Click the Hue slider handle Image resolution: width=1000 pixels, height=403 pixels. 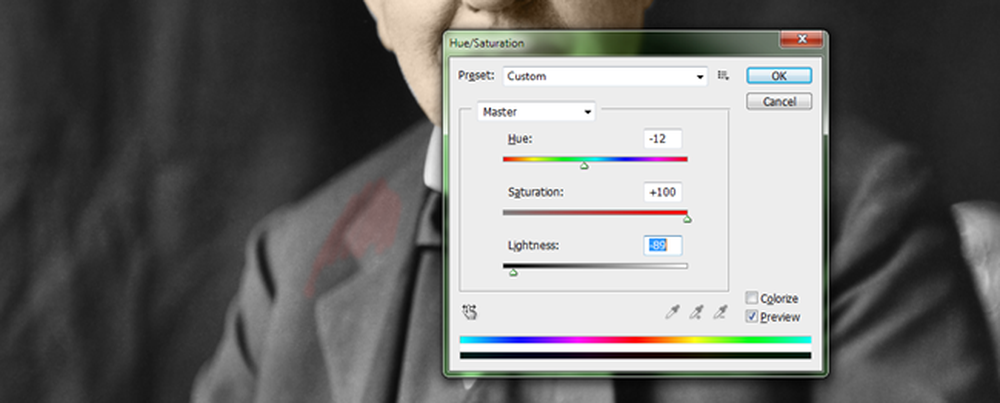(x=584, y=166)
